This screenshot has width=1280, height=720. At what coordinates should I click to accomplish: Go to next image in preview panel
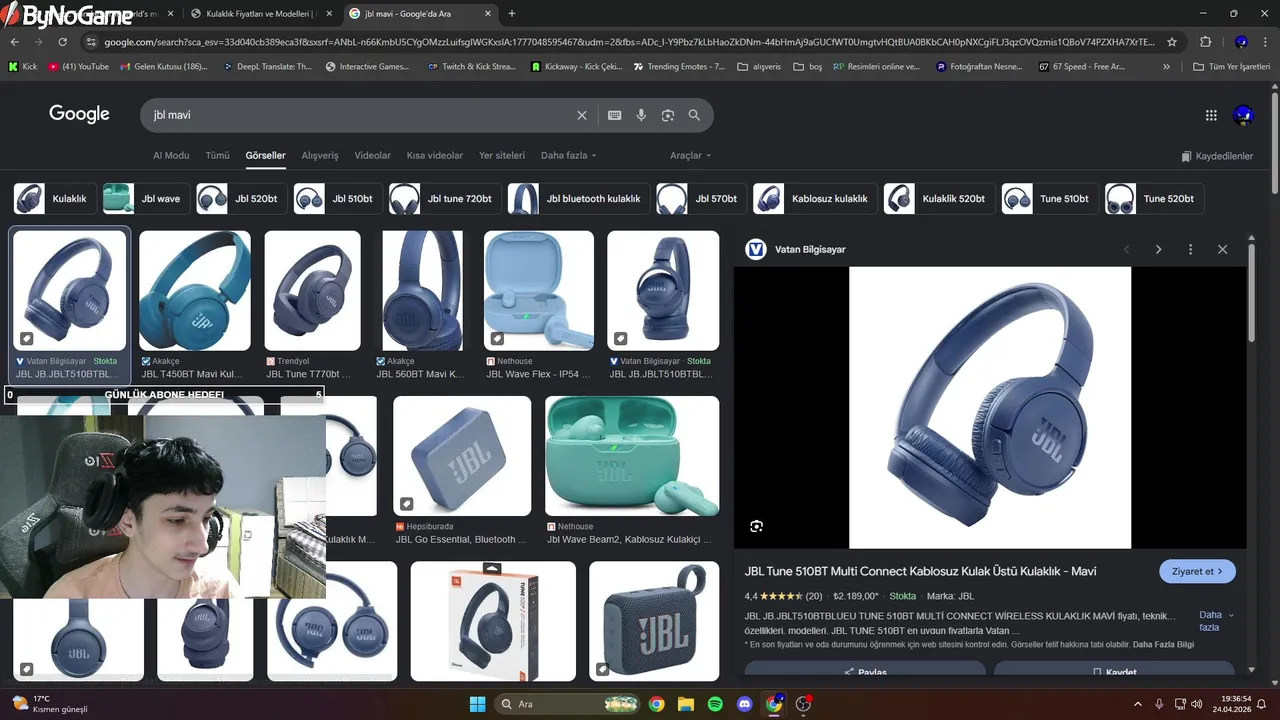click(1158, 249)
